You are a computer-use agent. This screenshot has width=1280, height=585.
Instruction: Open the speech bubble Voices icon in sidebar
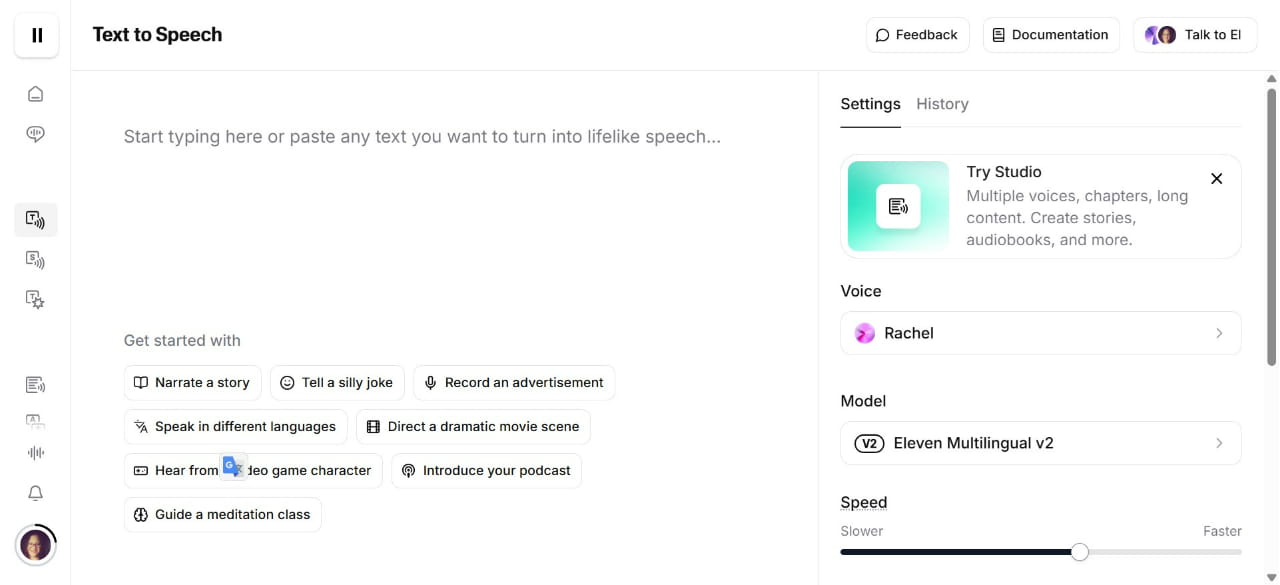pos(36,134)
